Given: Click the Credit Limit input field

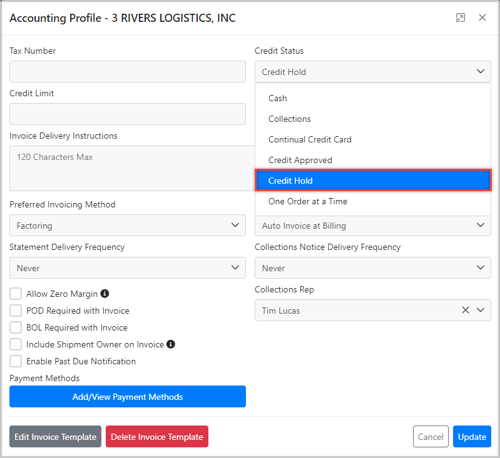Looking at the screenshot, I should [x=127, y=114].
